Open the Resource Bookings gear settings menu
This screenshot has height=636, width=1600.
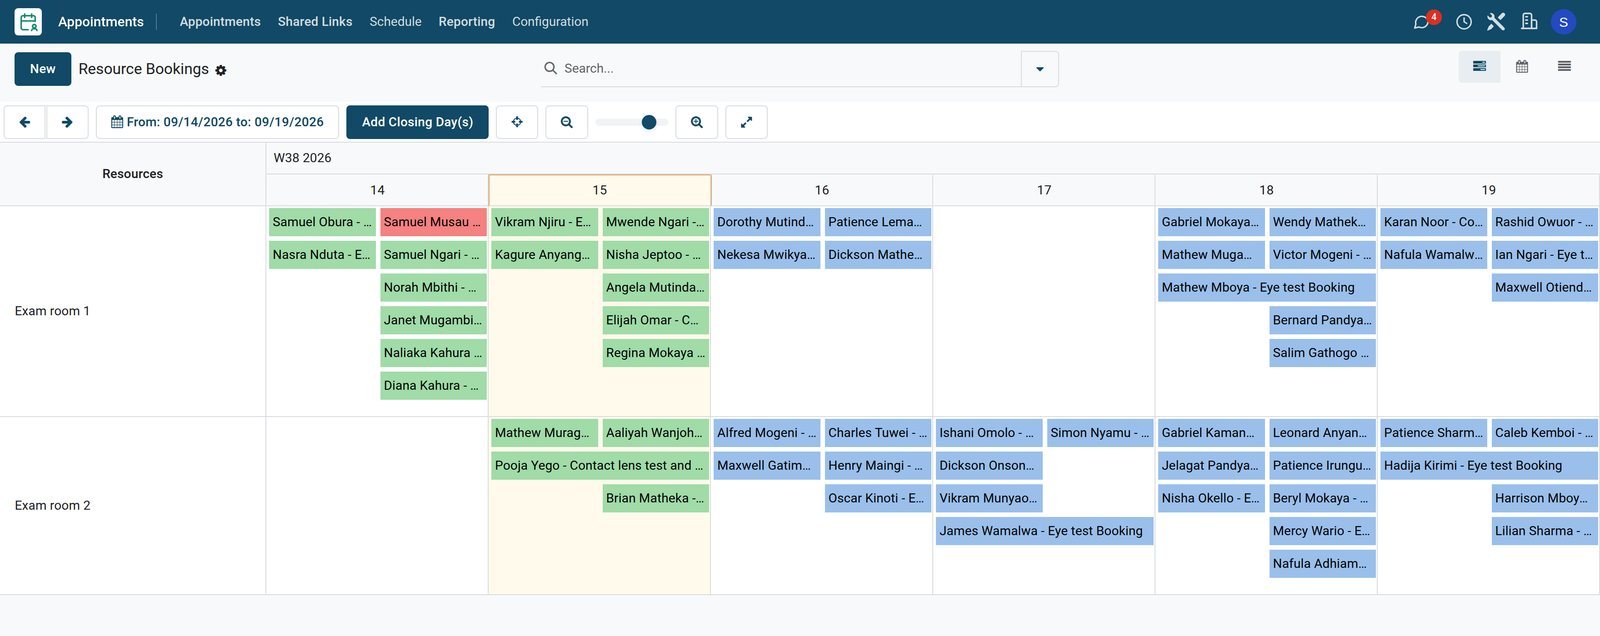[221, 70]
